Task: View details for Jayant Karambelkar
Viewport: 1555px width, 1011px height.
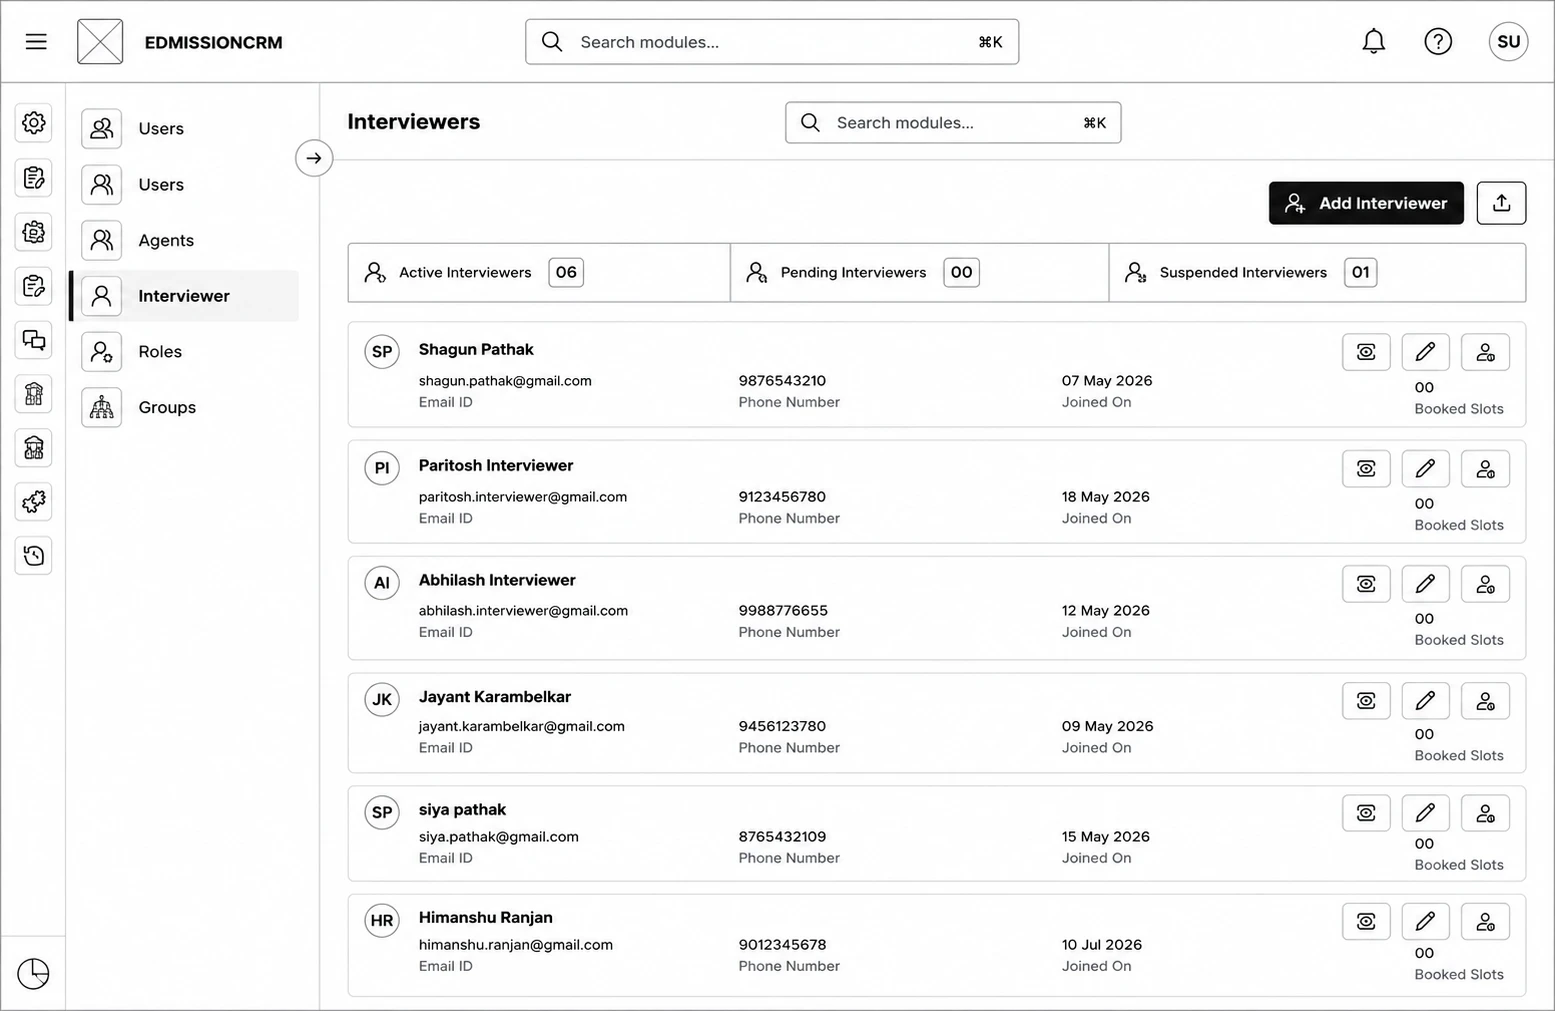Action: pos(1366,701)
